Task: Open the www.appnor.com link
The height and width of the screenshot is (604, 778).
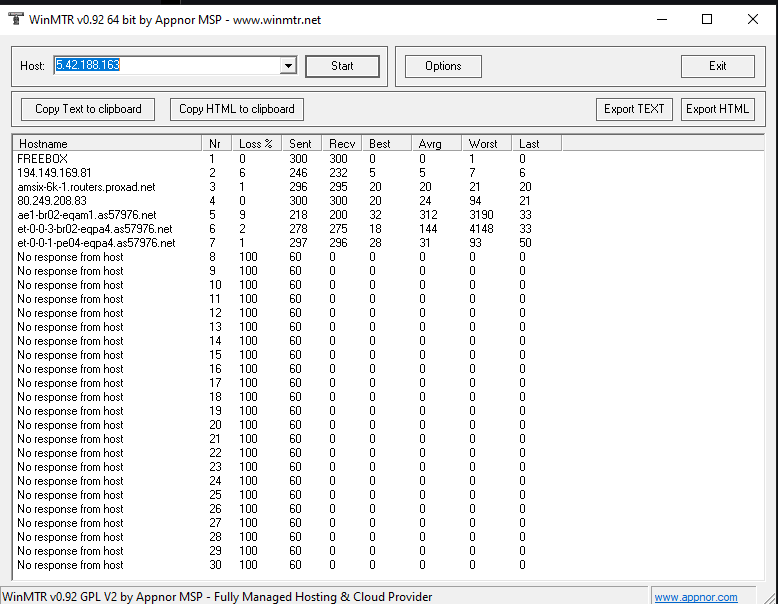Action: point(696,597)
